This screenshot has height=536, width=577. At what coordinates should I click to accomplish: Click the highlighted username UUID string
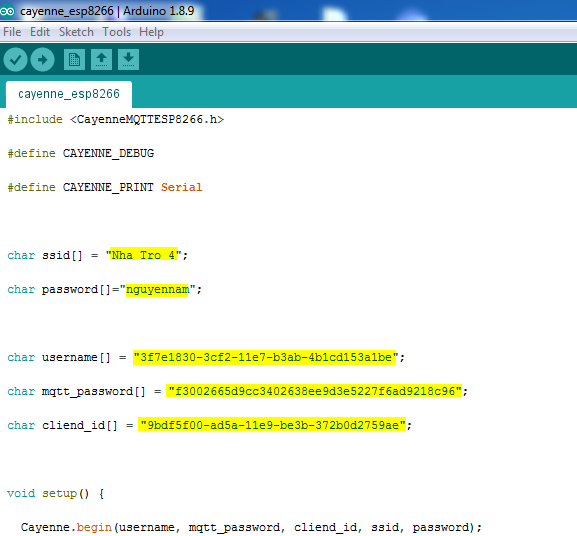pos(264,357)
